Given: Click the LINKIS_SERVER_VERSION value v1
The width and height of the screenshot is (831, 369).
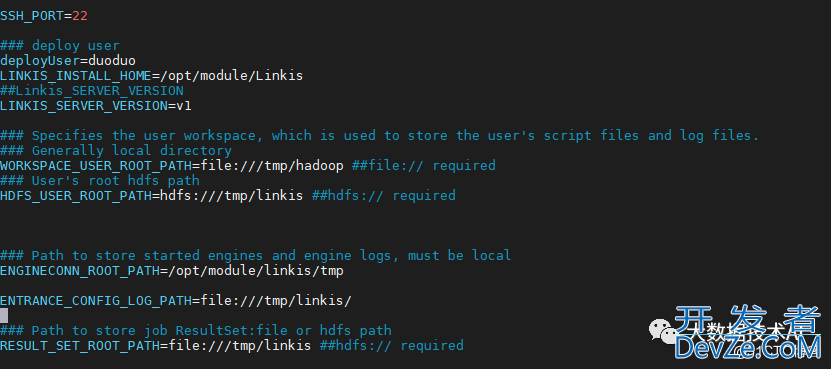Looking at the screenshot, I should tap(183, 106).
